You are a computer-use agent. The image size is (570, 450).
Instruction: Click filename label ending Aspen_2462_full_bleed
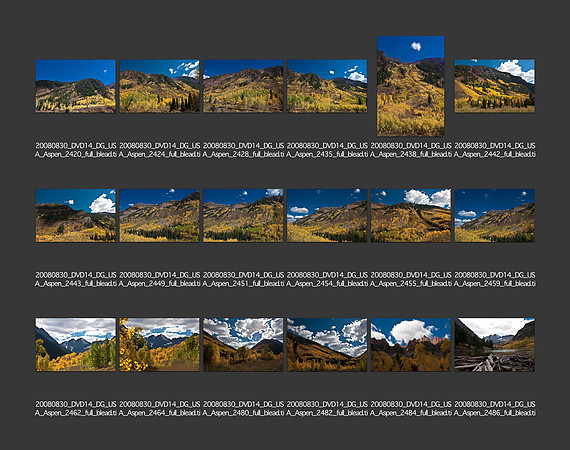click(76, 409)
